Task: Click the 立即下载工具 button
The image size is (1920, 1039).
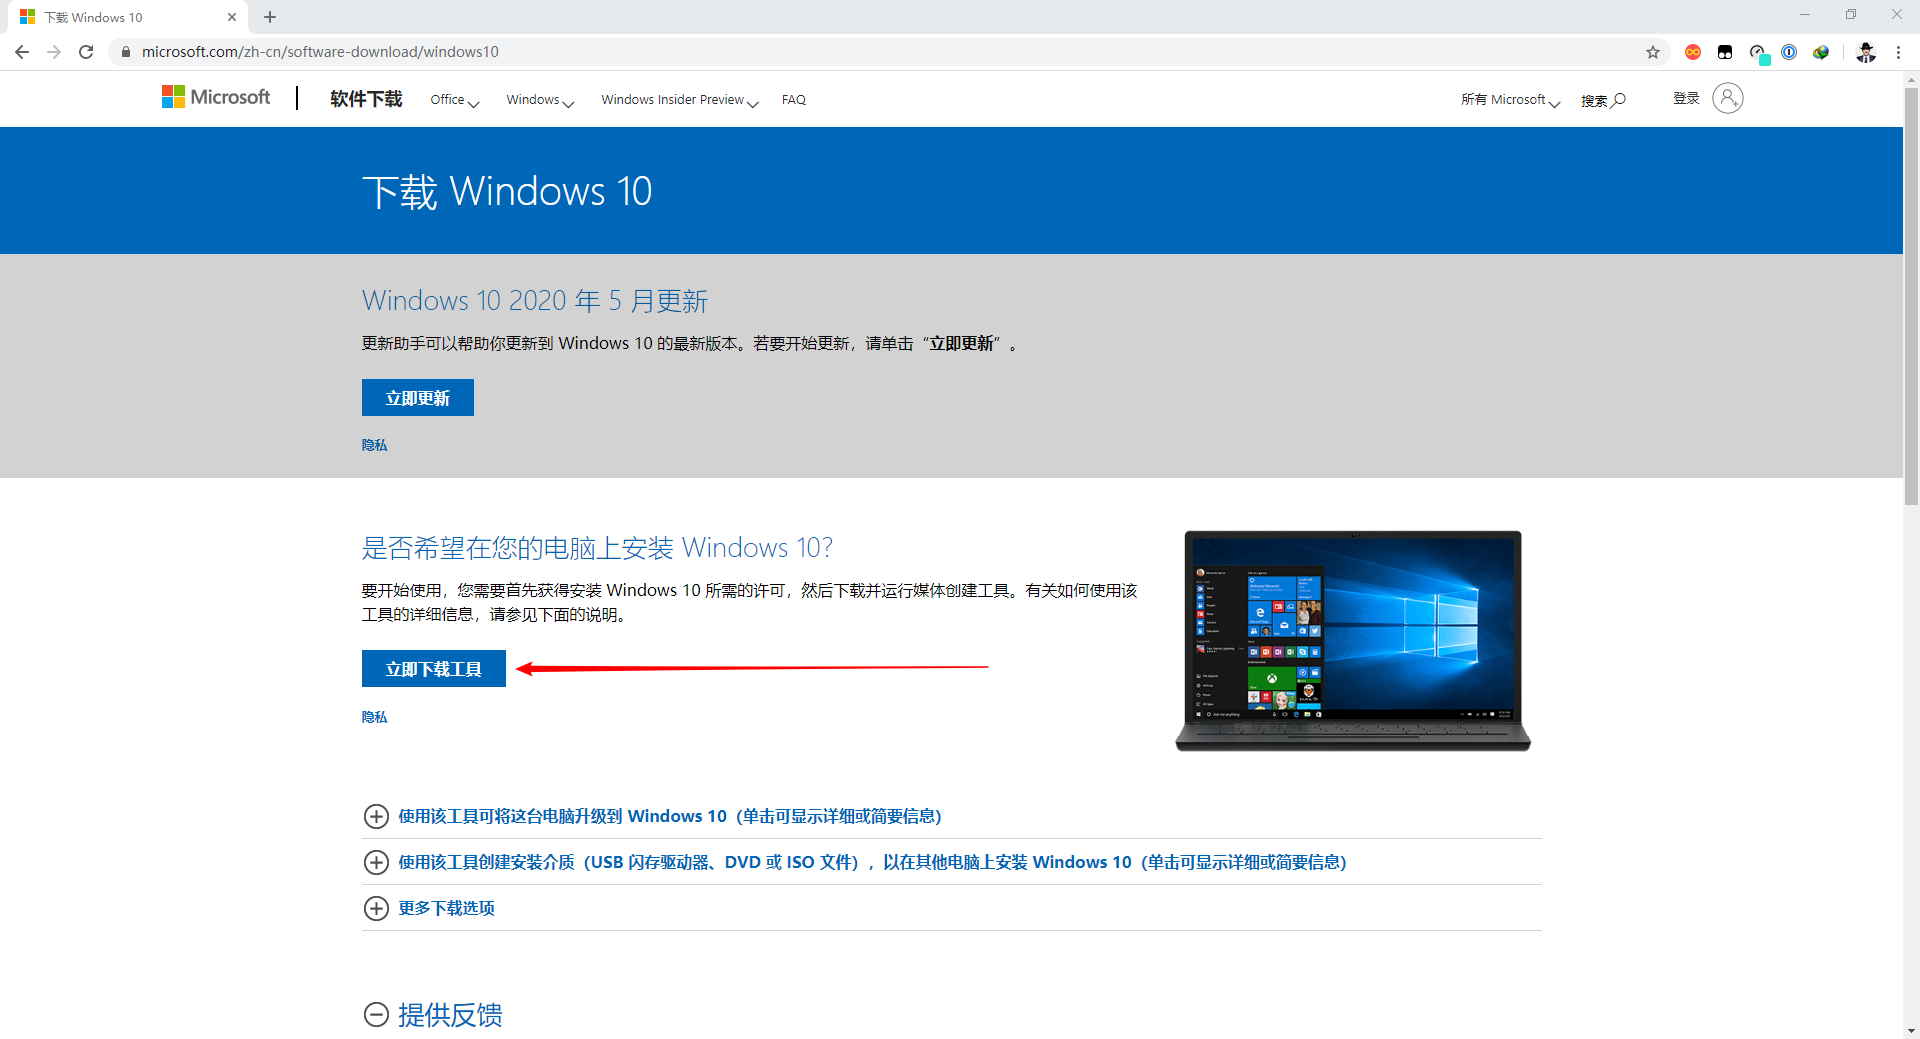Action: 433,669
